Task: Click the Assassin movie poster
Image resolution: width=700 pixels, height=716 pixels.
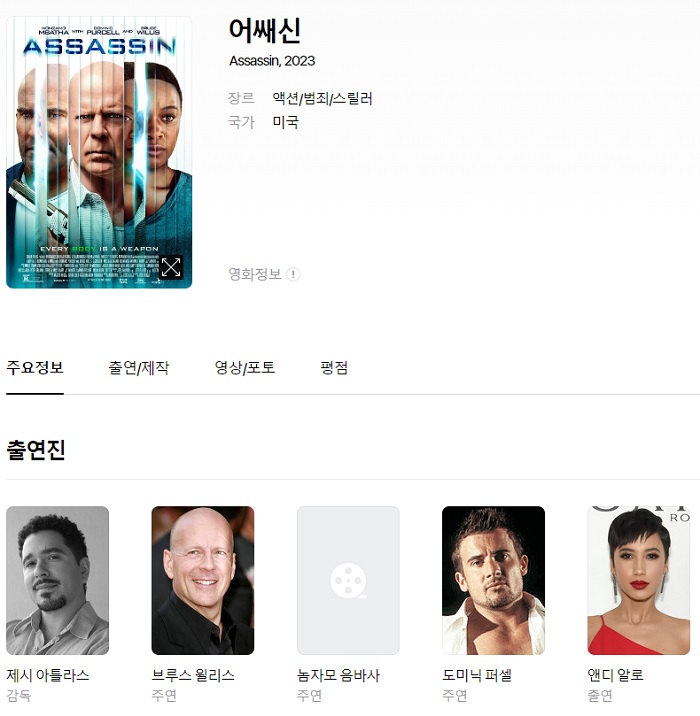Action: coord(99,153)
